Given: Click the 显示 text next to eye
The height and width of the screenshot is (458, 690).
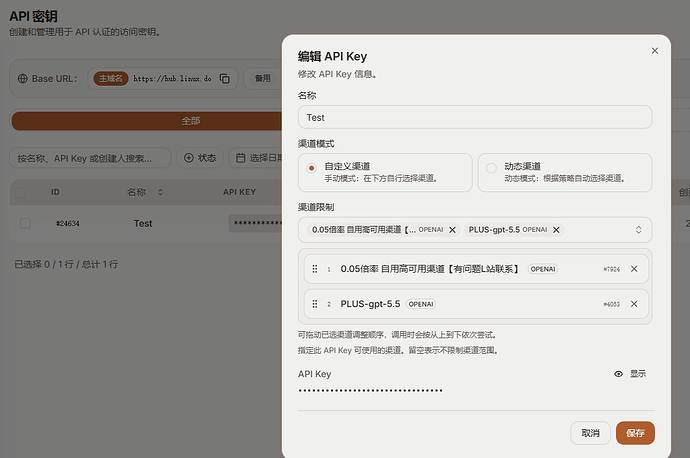Looking at the screenshot, I should coord(638,374).
